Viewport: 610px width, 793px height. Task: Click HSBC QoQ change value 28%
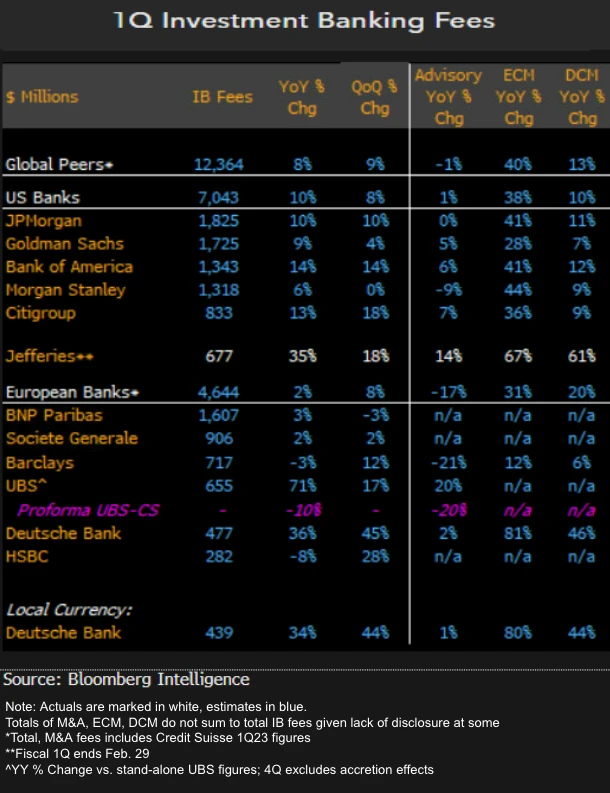point(375,557)
